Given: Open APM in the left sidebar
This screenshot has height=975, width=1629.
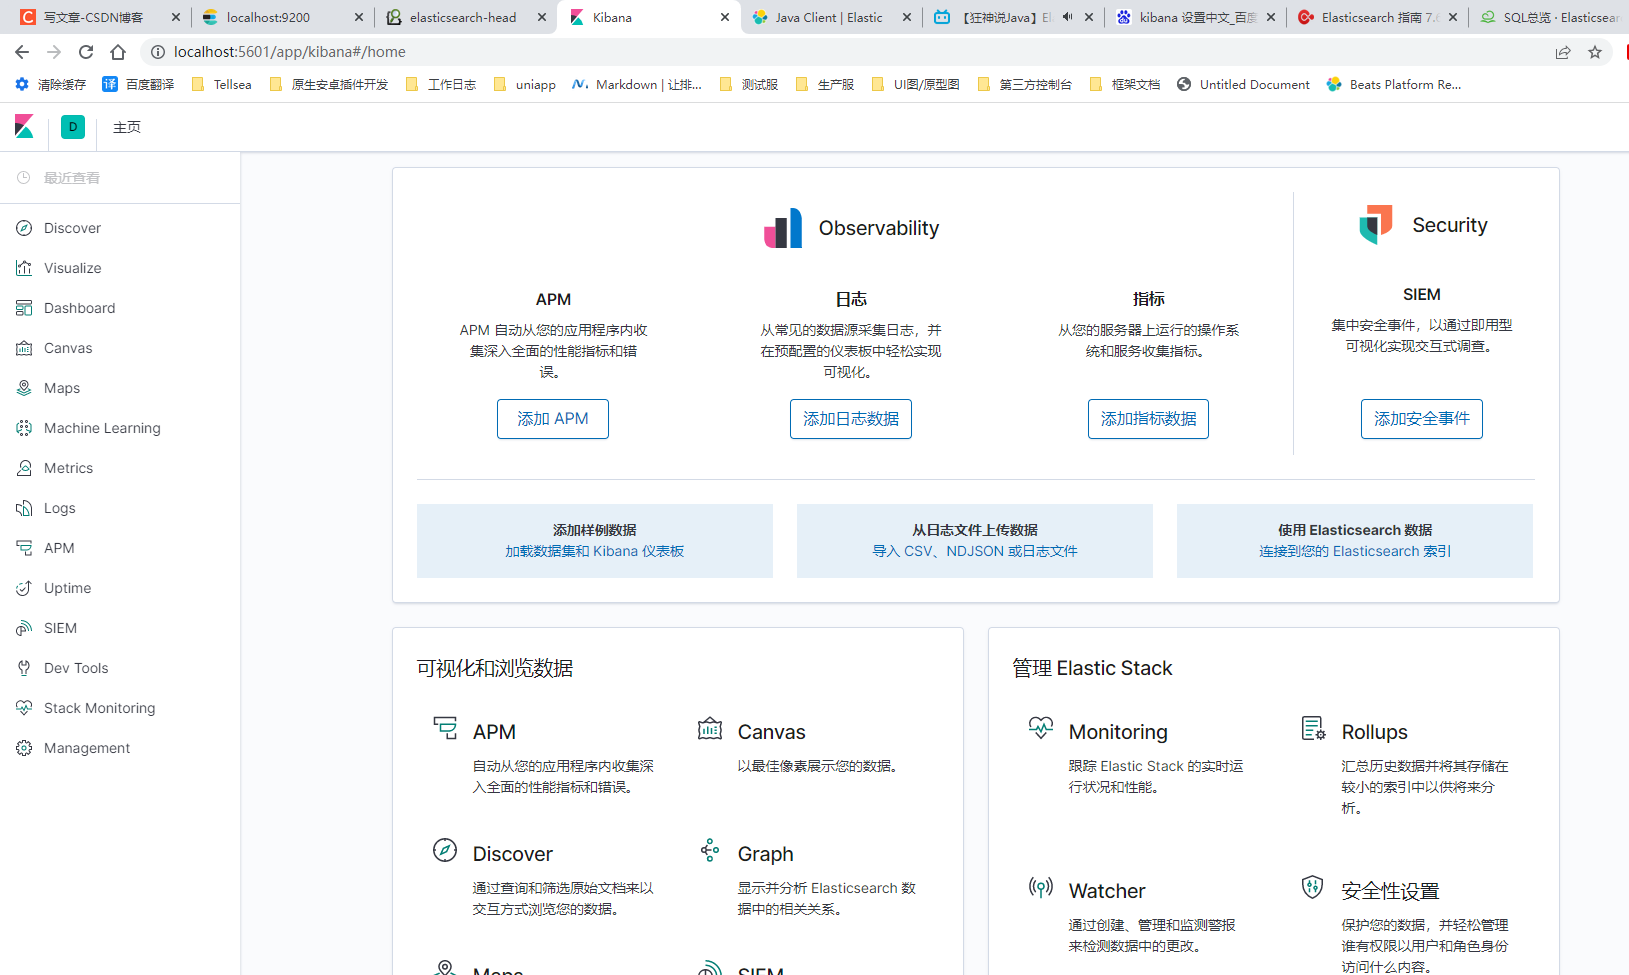Looking at the screenshot, I should click(x=59, y=548).
